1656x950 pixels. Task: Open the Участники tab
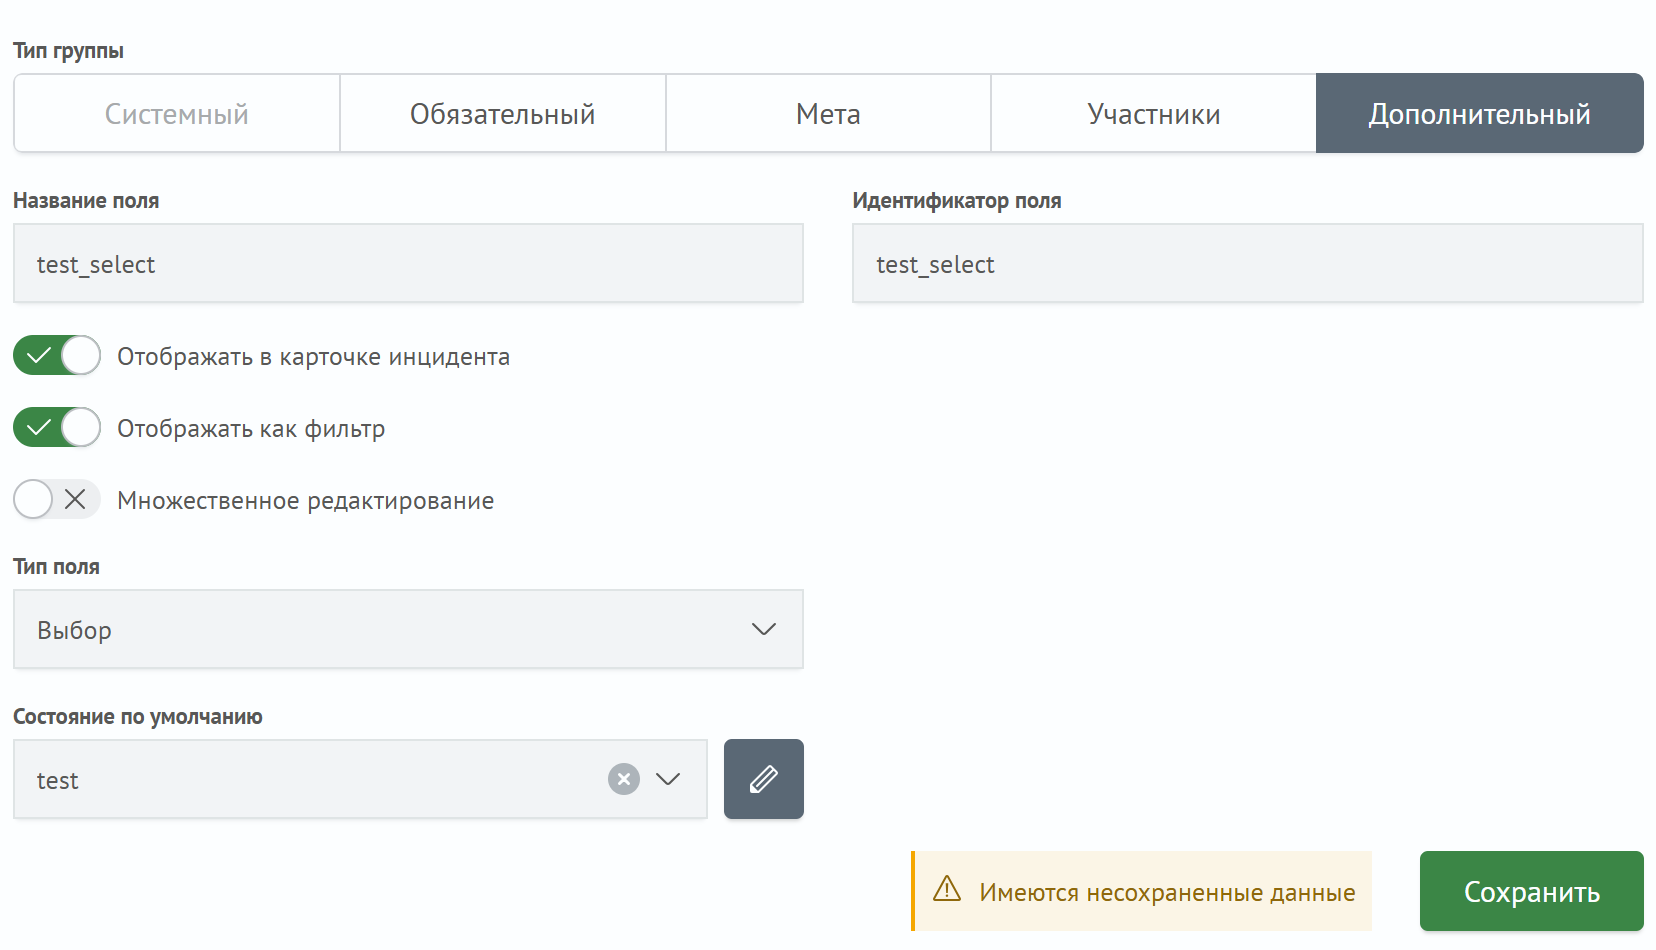pos(1153,113)
